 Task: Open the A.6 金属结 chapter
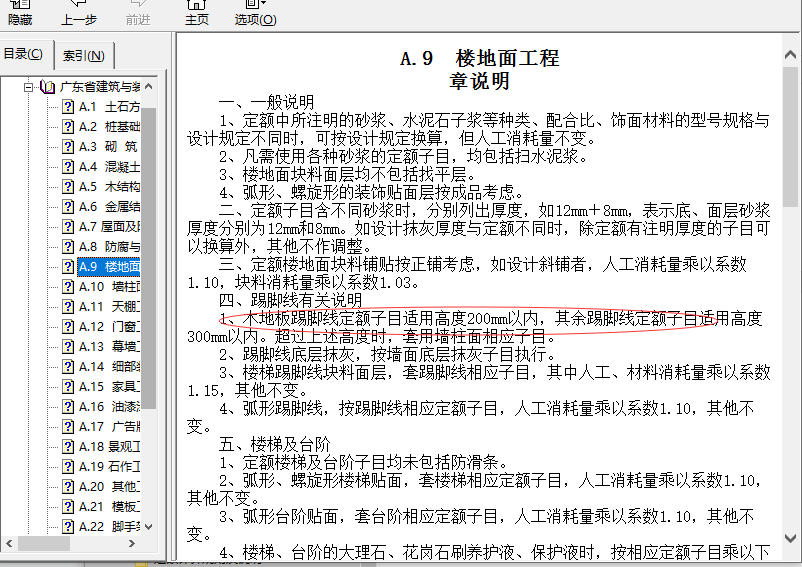click(x=109, y=207)
